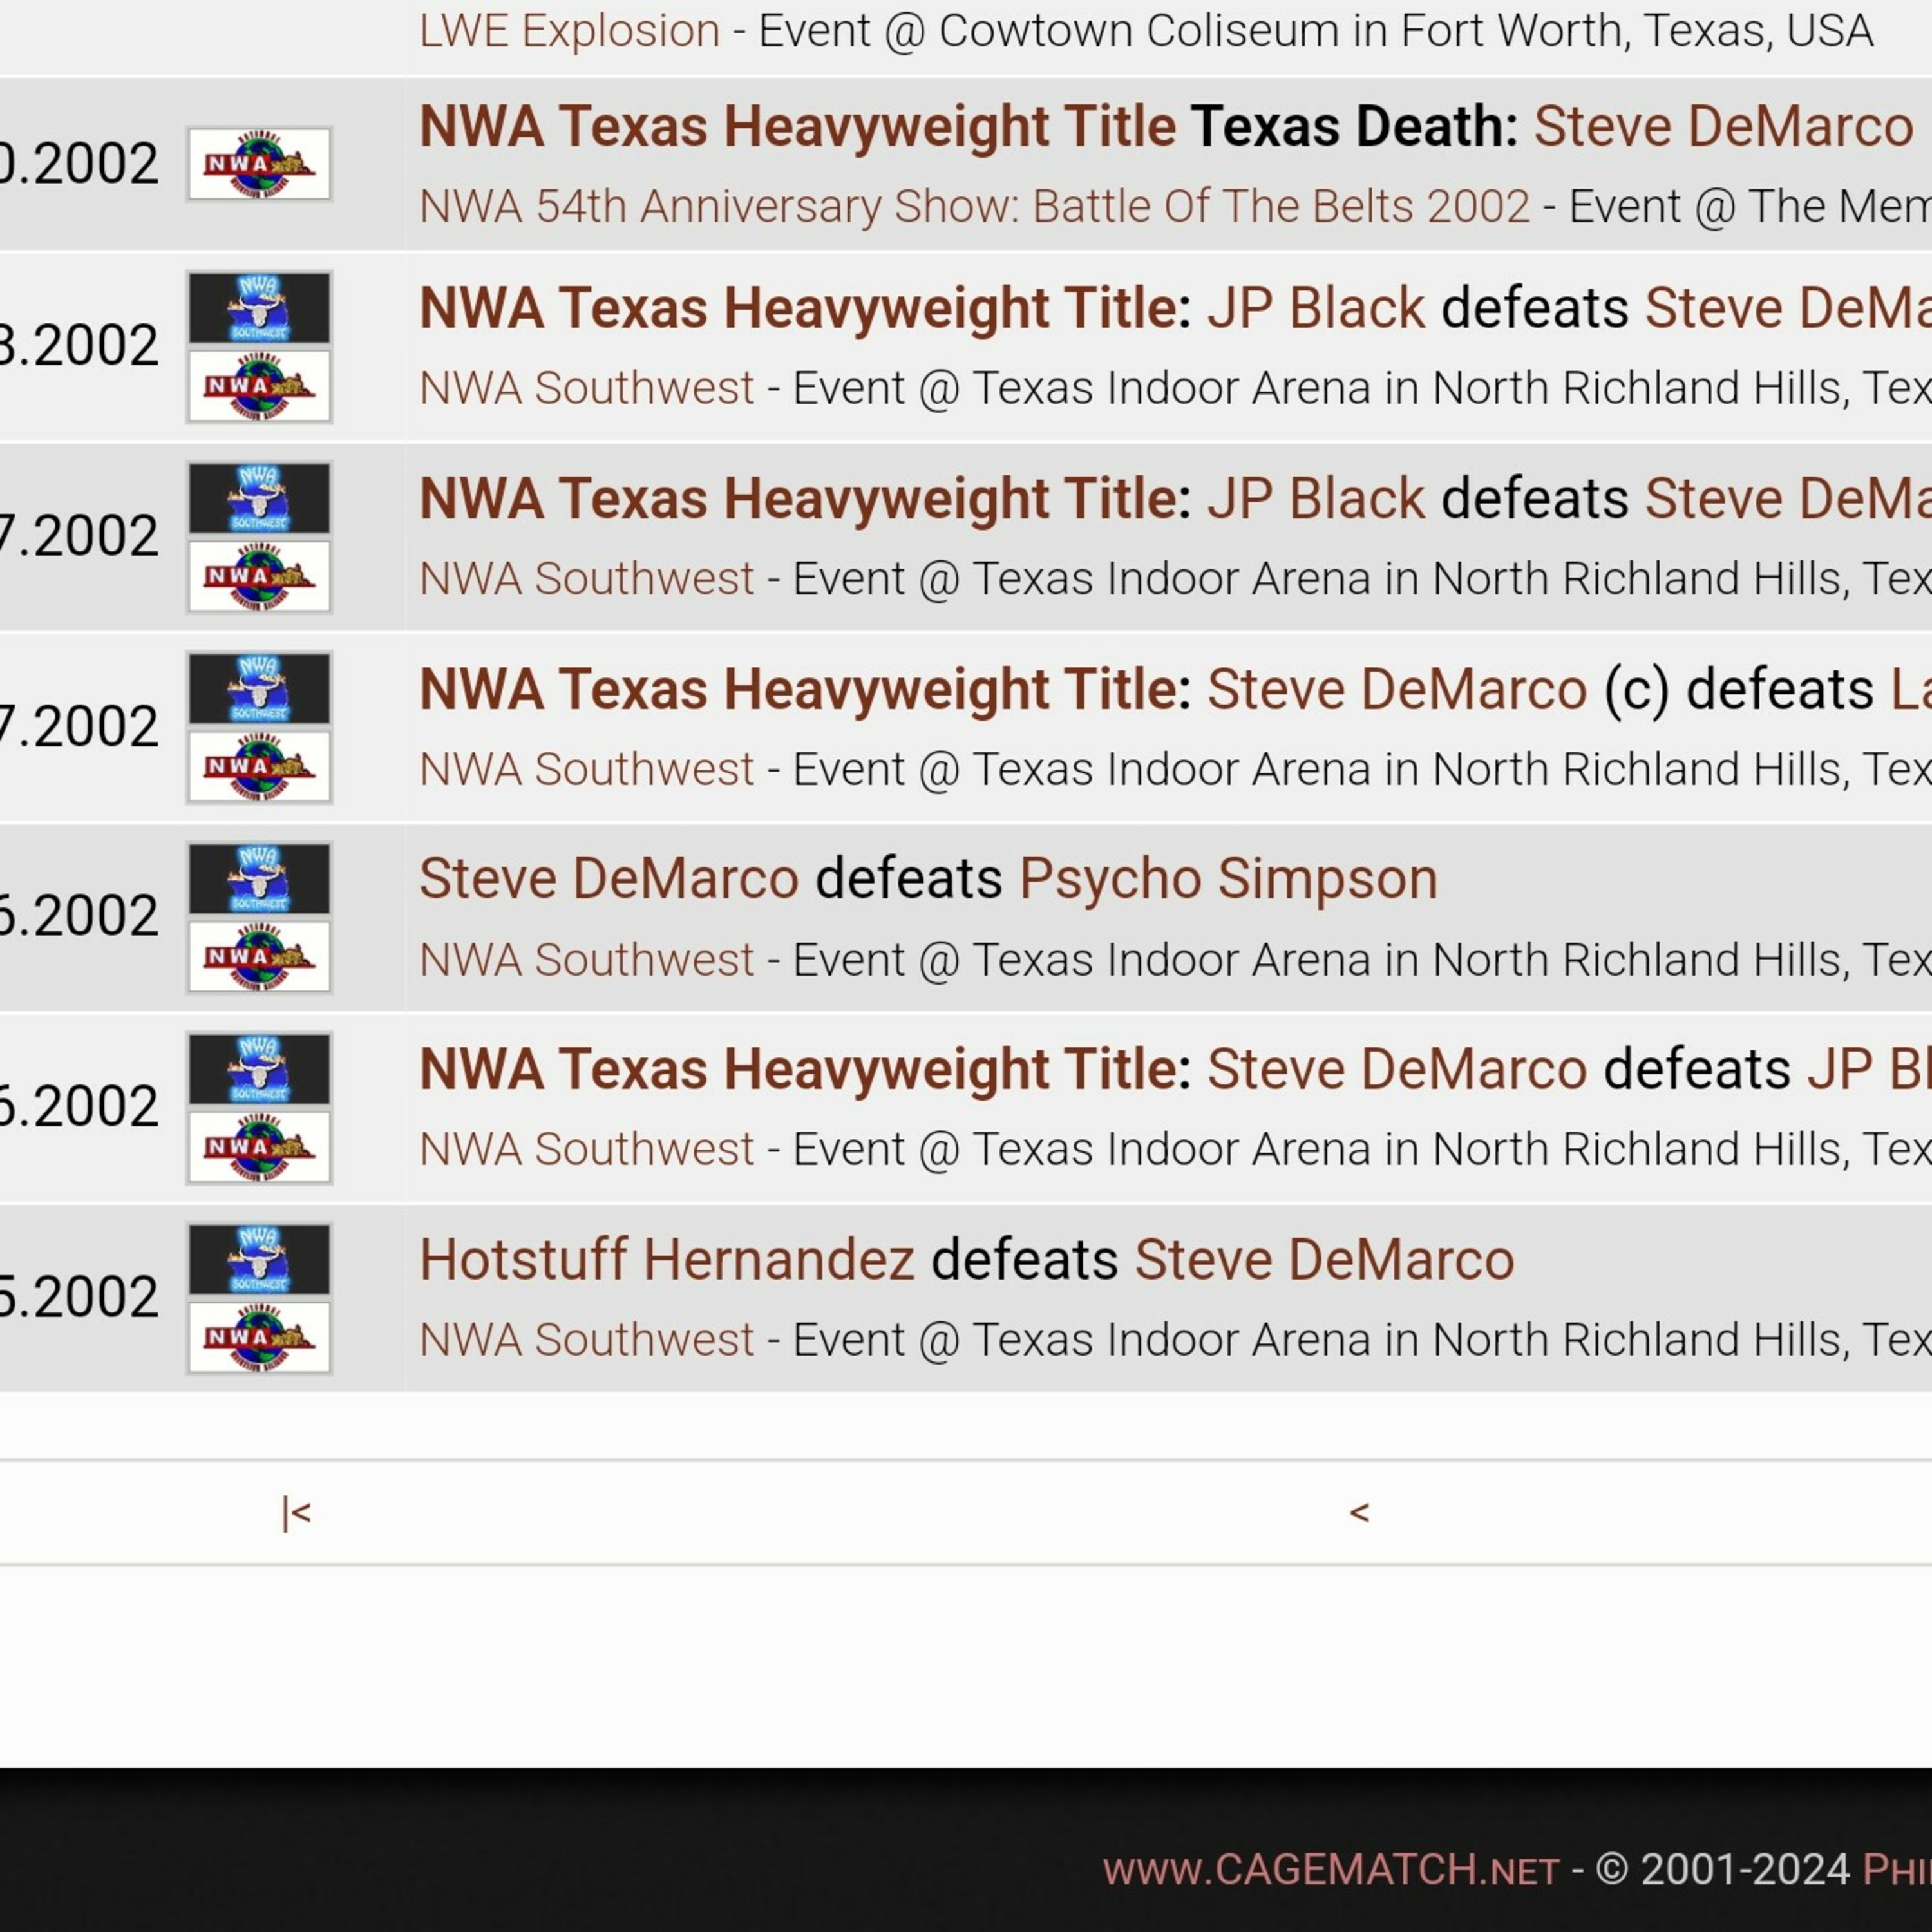Viewport: 1932px width, 1932px height.
Task: Open NWA Southwest event in Steve DeMarco (c) row
Action: pos(586,769)
